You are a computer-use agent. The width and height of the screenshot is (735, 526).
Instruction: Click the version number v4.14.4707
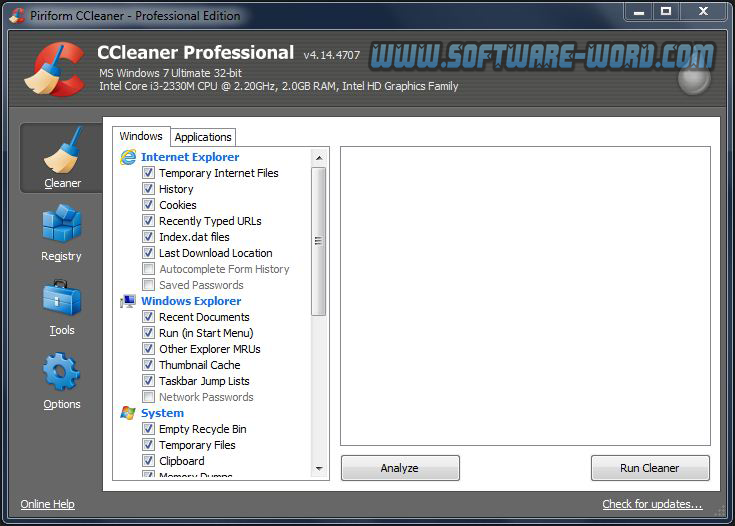pos(331,55)
